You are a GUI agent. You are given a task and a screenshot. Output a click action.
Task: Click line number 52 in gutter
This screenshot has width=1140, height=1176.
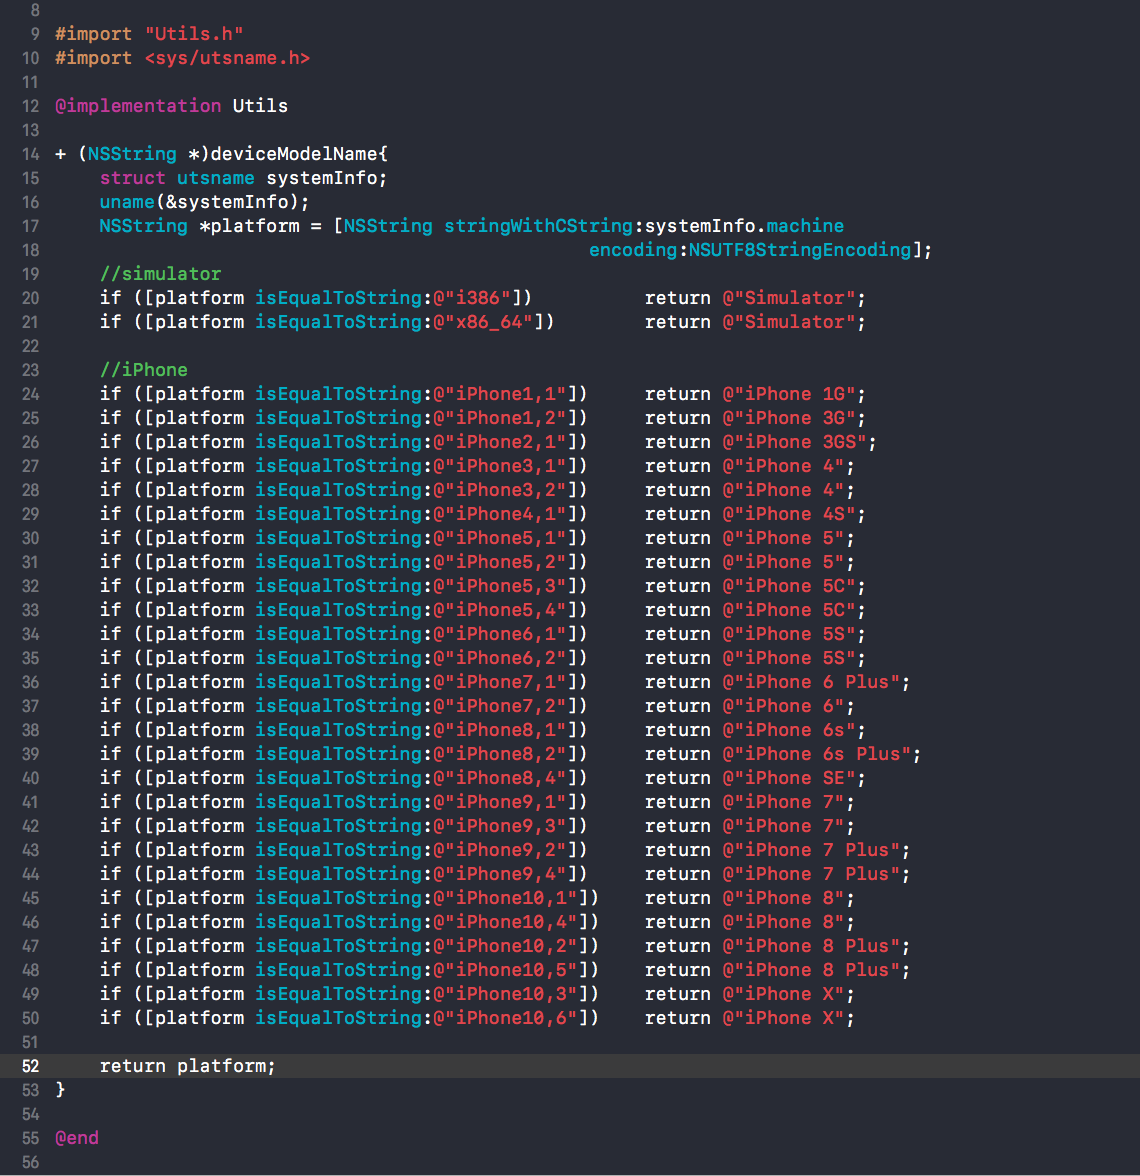pos(30,1066)
